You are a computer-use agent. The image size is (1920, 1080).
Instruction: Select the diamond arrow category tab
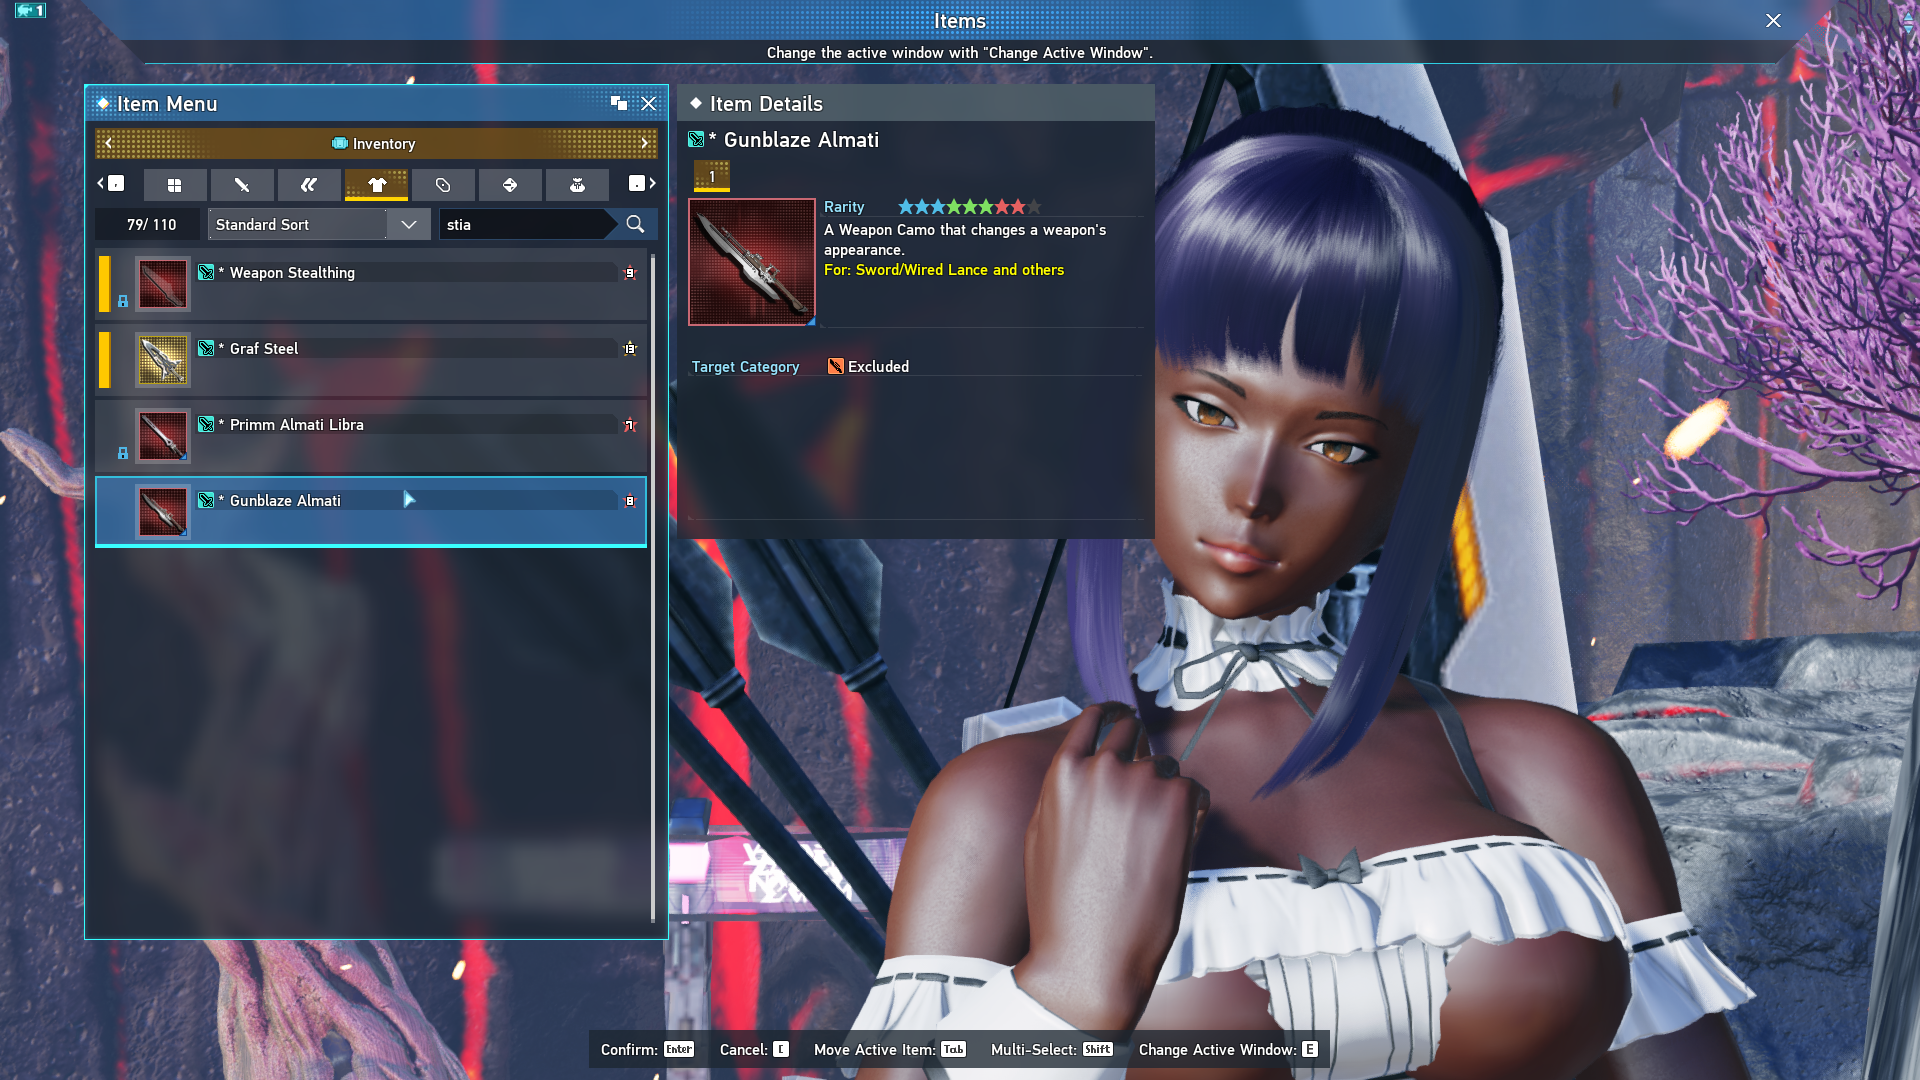pos(510,185)
